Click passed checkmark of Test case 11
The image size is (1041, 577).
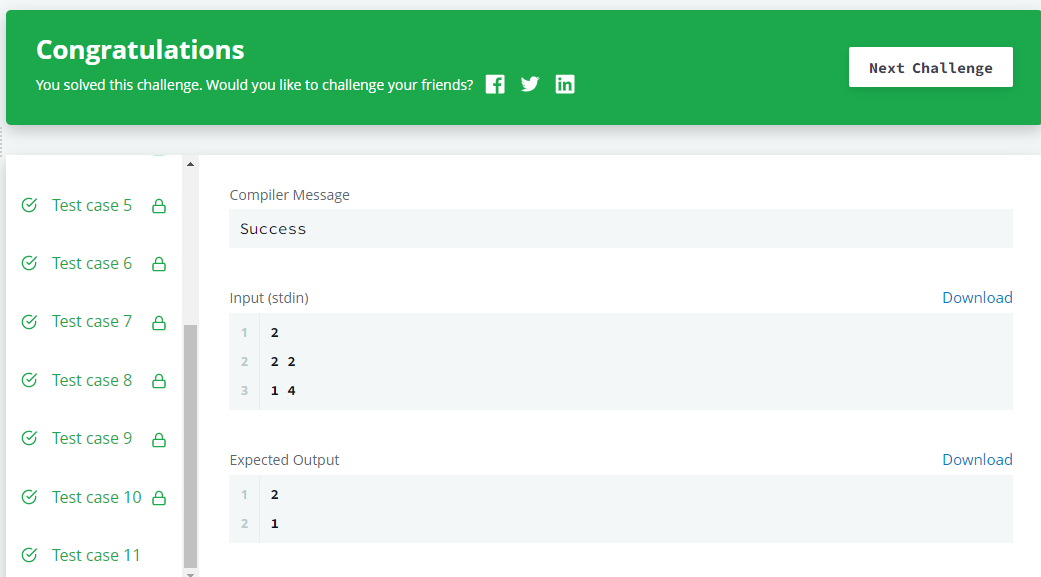point(29,555)
